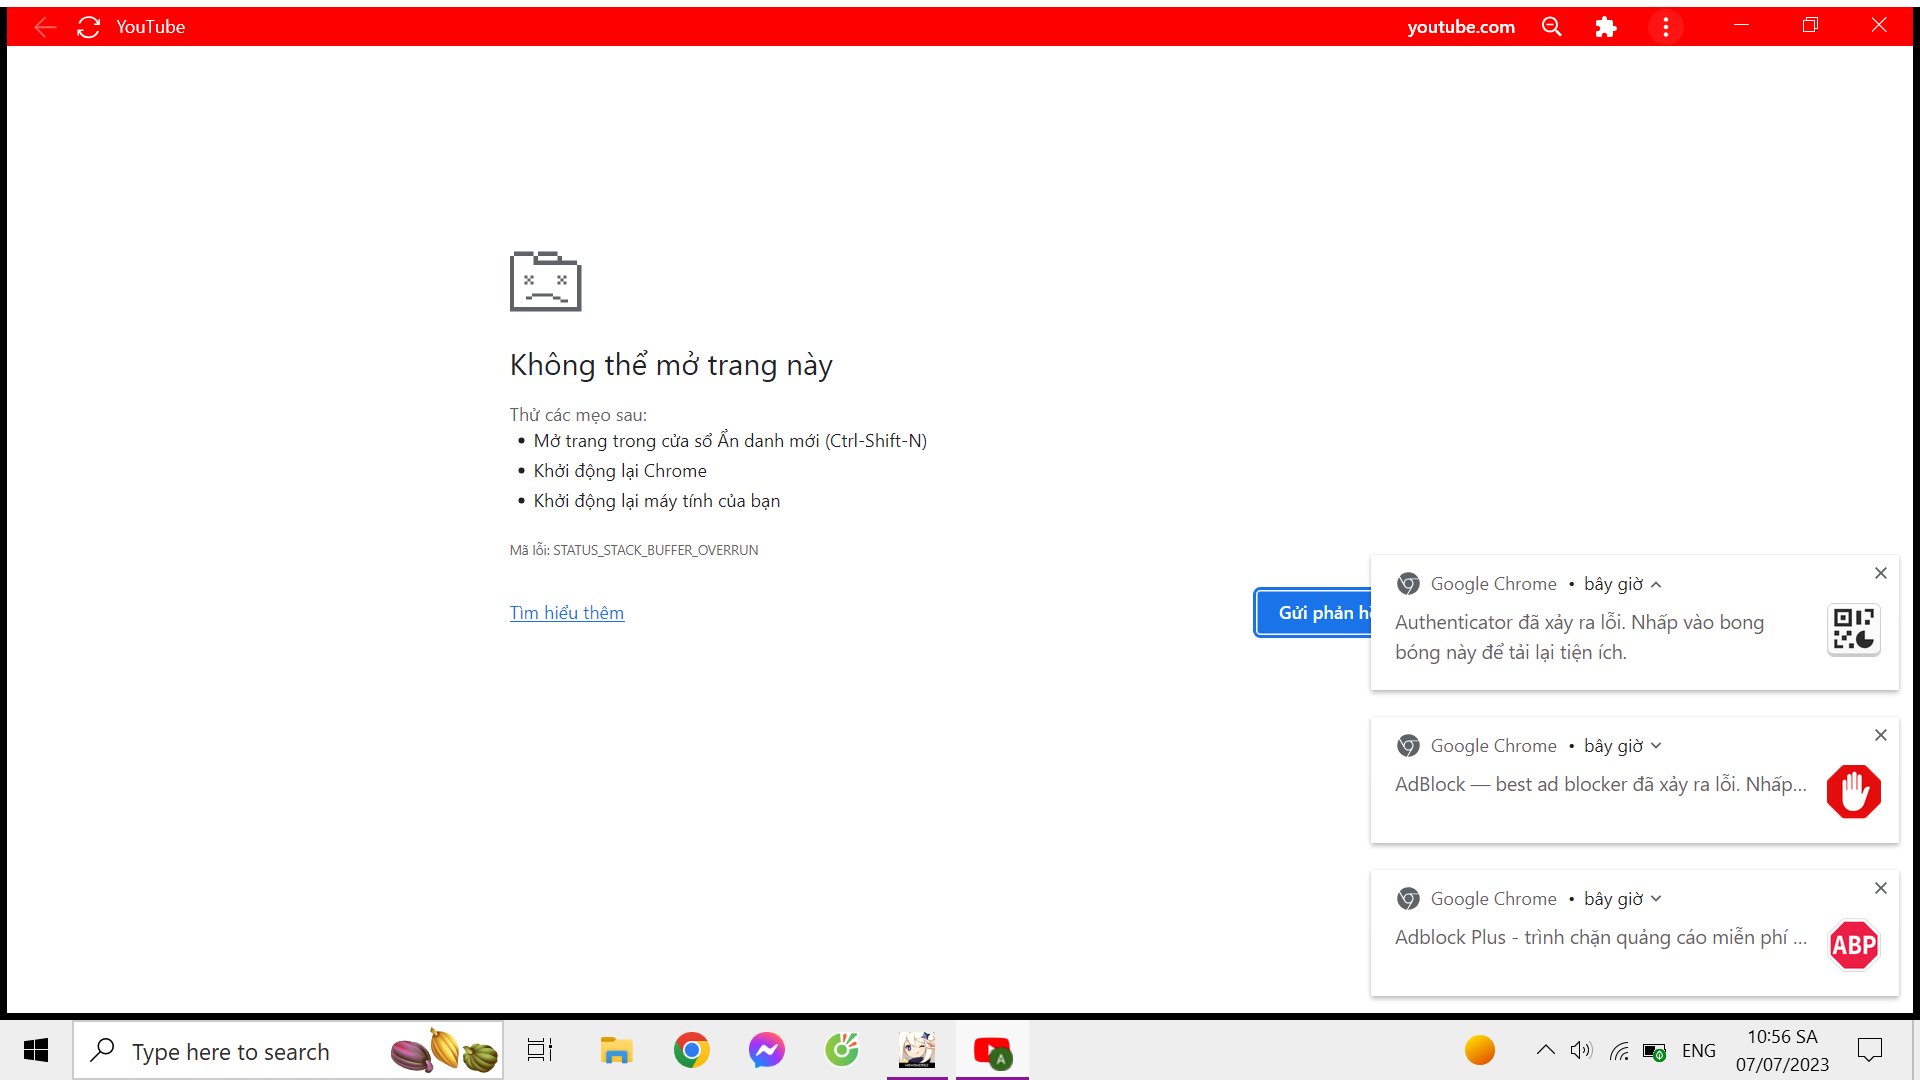Click the youtube.com site label
Viewport: 1920px width, 1080px height.
[1461, 27]
